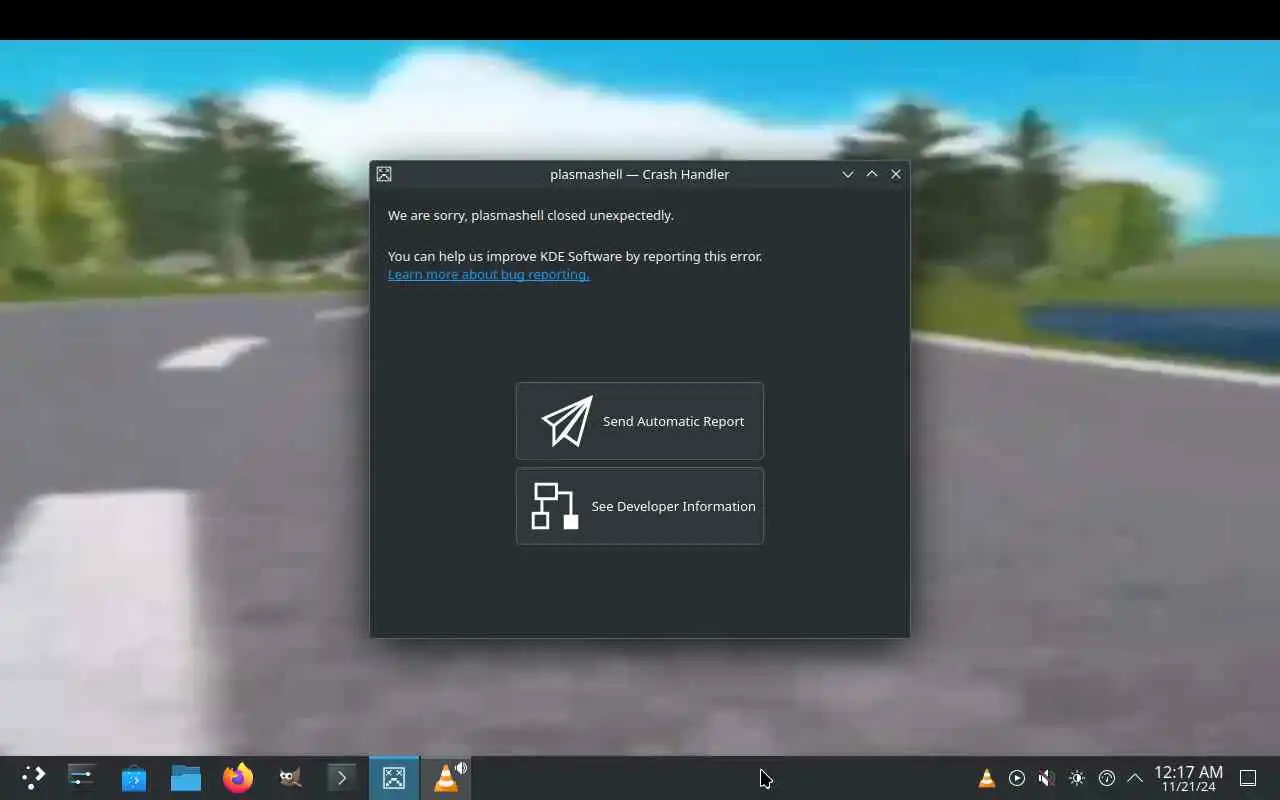The height and width of the screenshot is (800, 1280).
Task: Click the Show Desktop corner button
Action: click(1248, 778)
